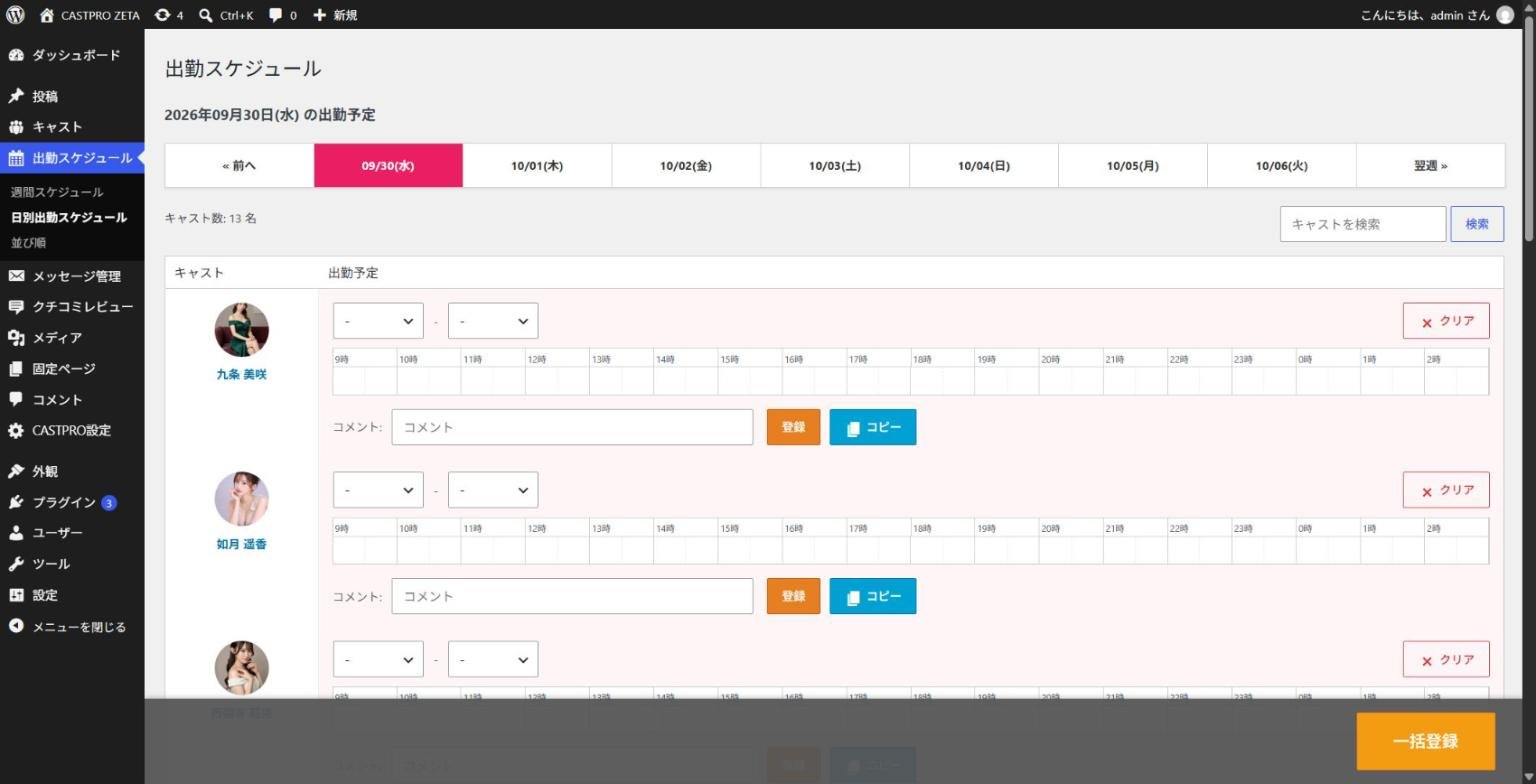
Task: Open CASTPRO設定 in the sidebar
Action: click(x=72, y=431)
